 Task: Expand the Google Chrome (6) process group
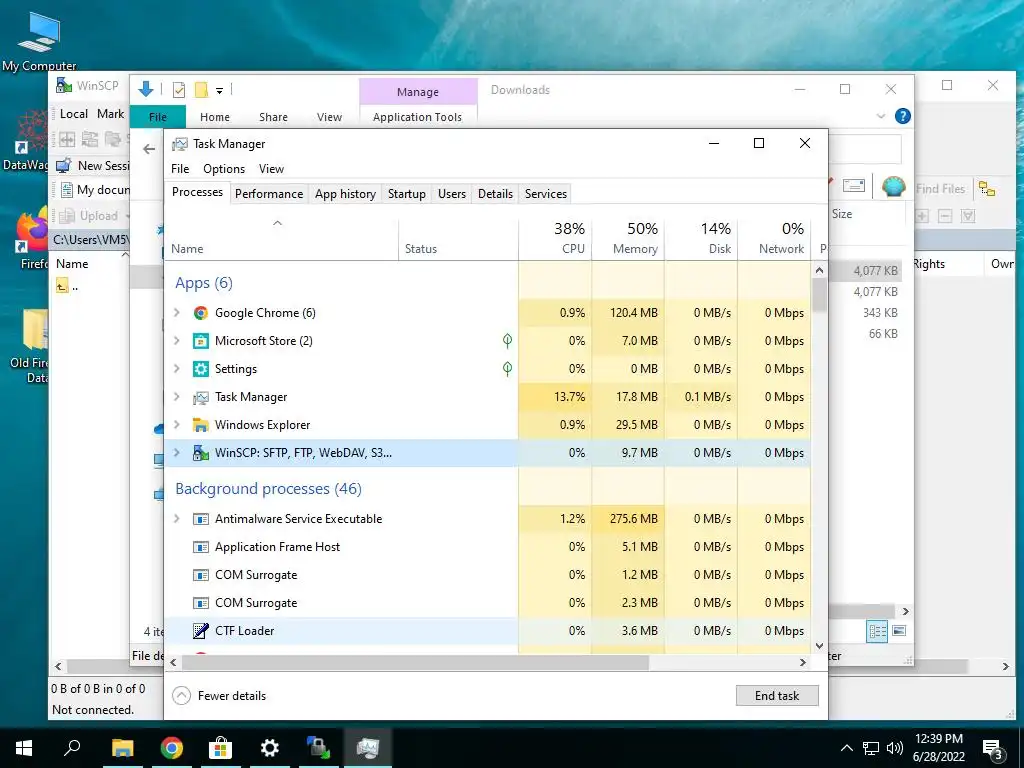(176, 313)
